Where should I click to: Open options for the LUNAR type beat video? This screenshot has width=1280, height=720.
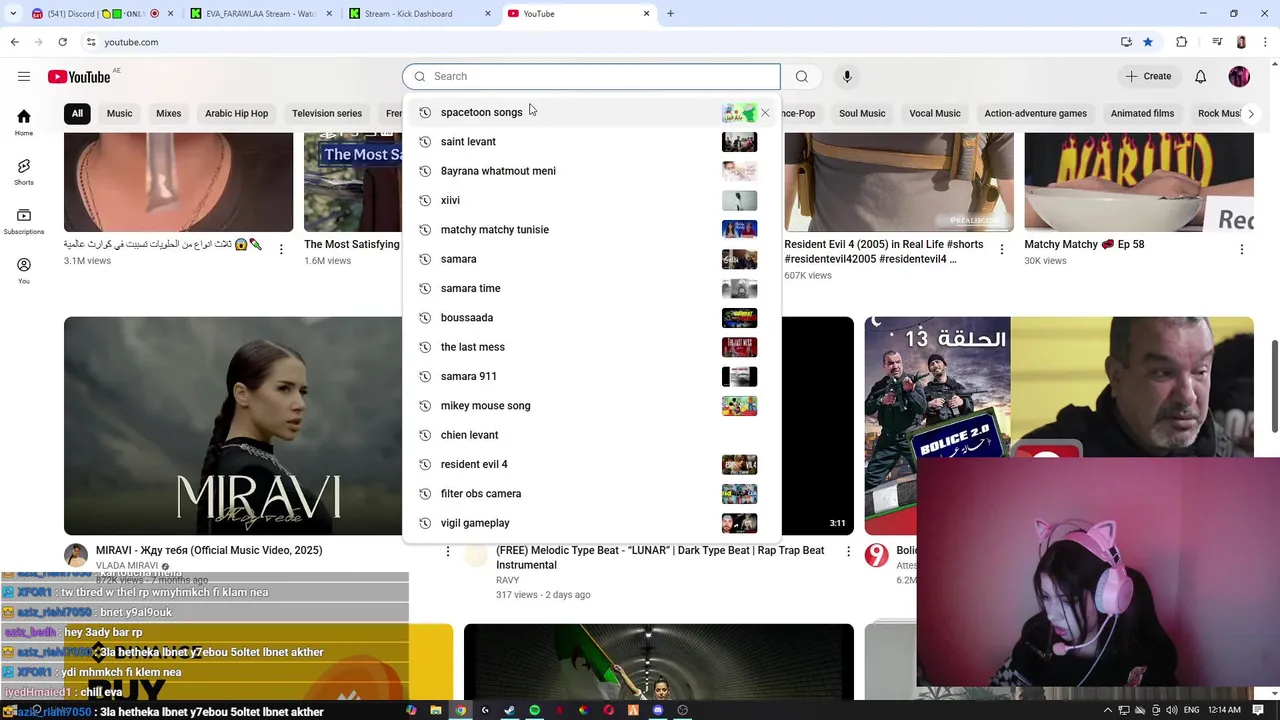848,551
